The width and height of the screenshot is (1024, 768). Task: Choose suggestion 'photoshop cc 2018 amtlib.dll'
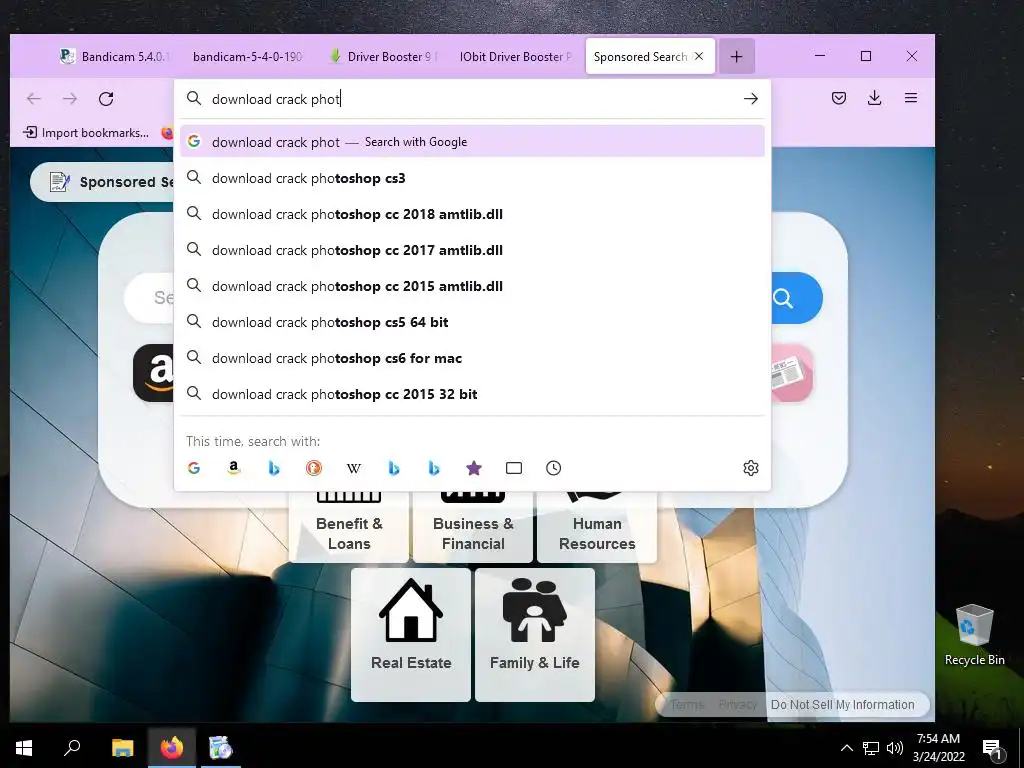click(472, 214)
